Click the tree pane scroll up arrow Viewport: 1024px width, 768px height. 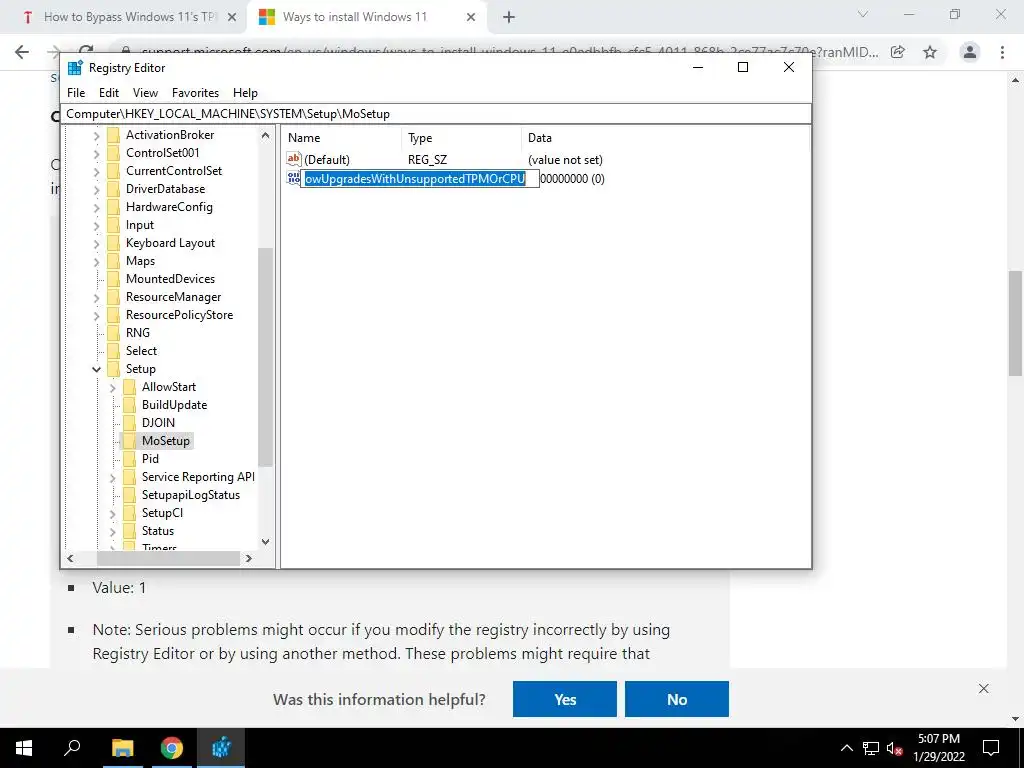click(265, 136)
